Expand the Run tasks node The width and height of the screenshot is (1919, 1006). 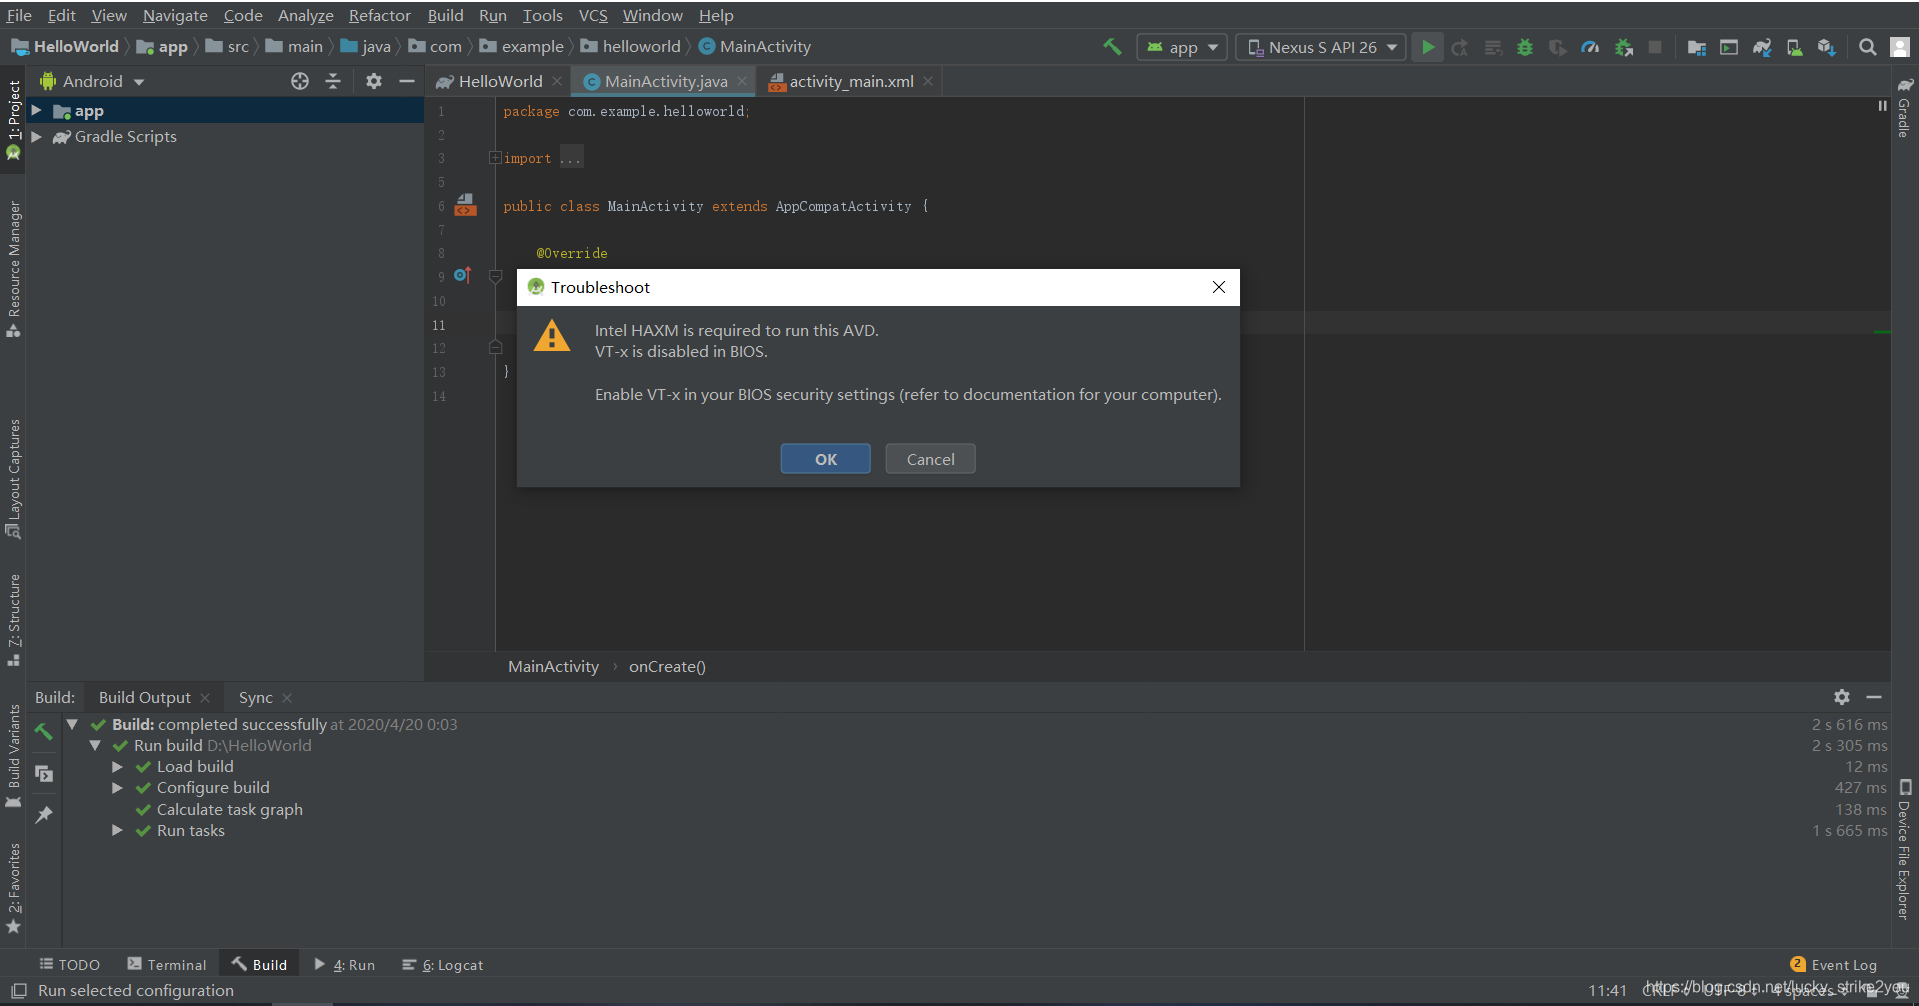[x=117, y=831]
